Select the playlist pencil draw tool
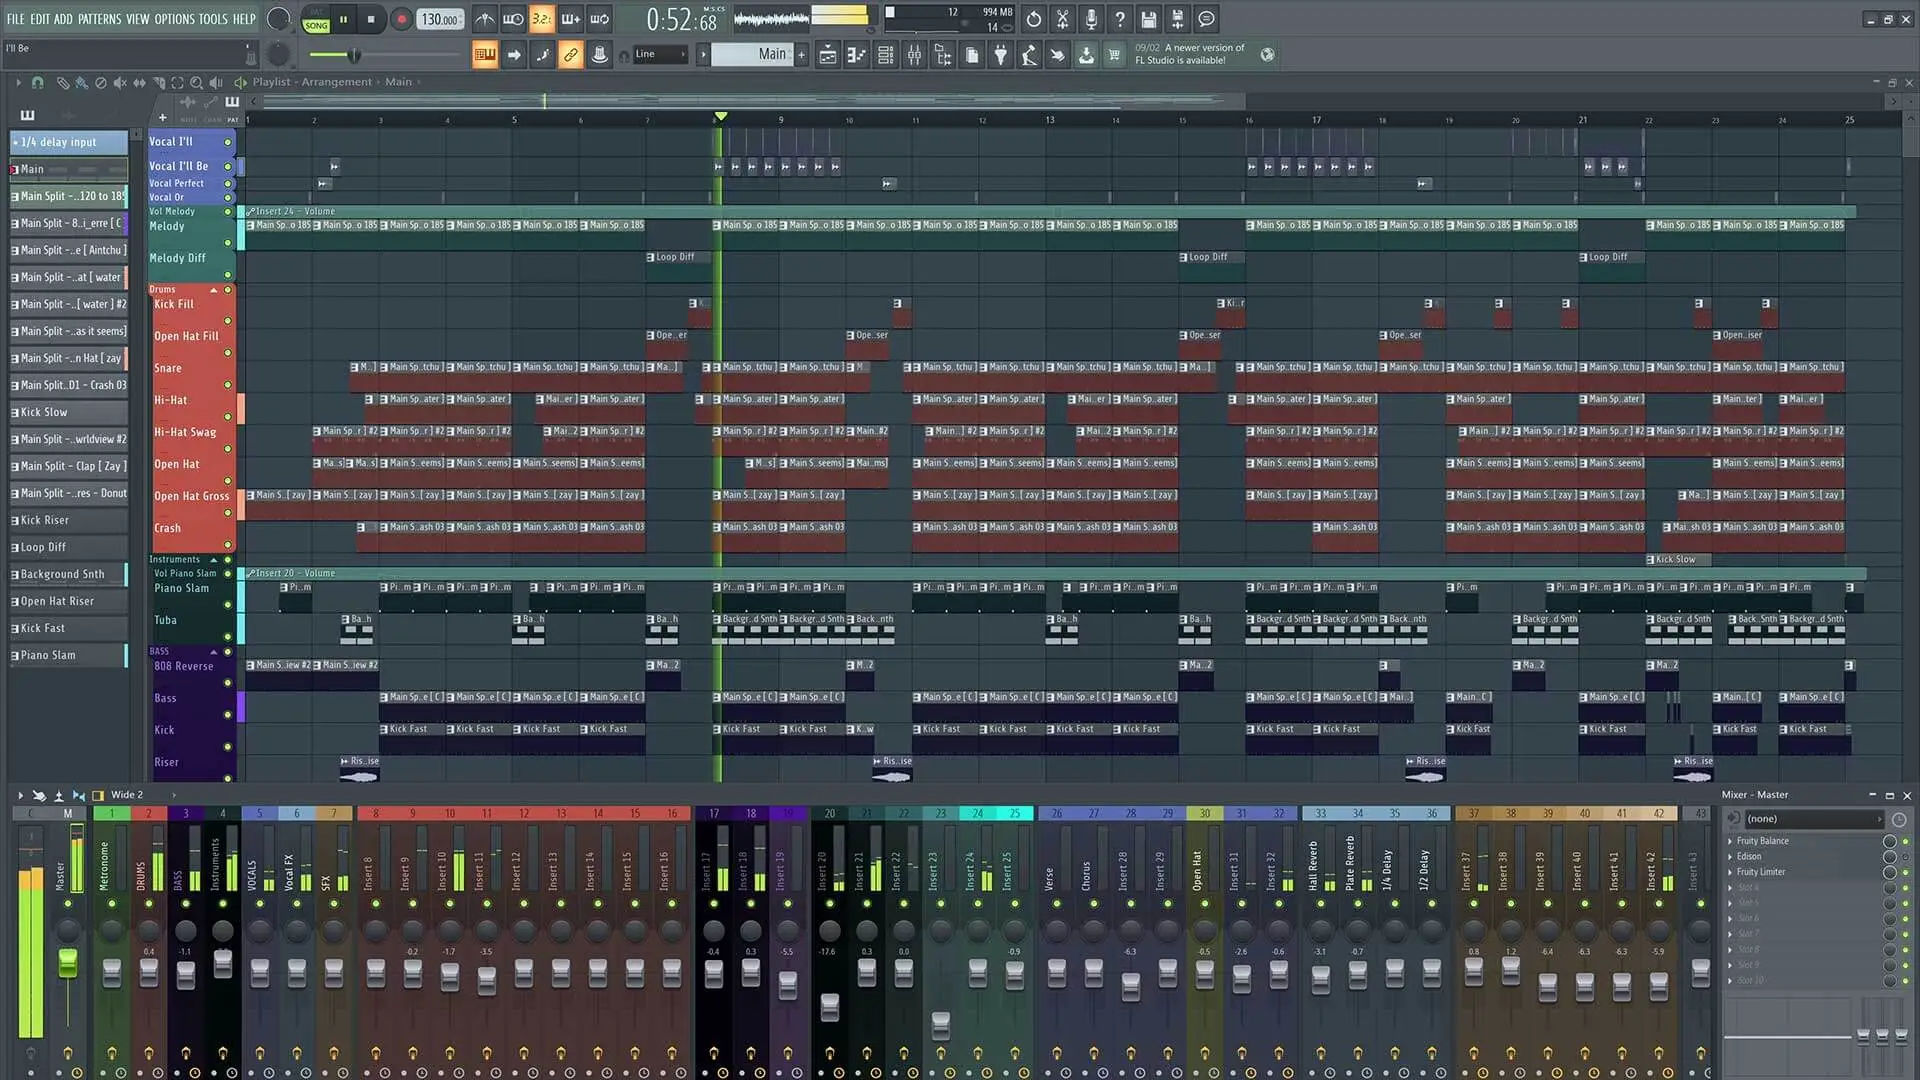The height and width of the screenshot is (1080, 1920). [x=62, y=83]
